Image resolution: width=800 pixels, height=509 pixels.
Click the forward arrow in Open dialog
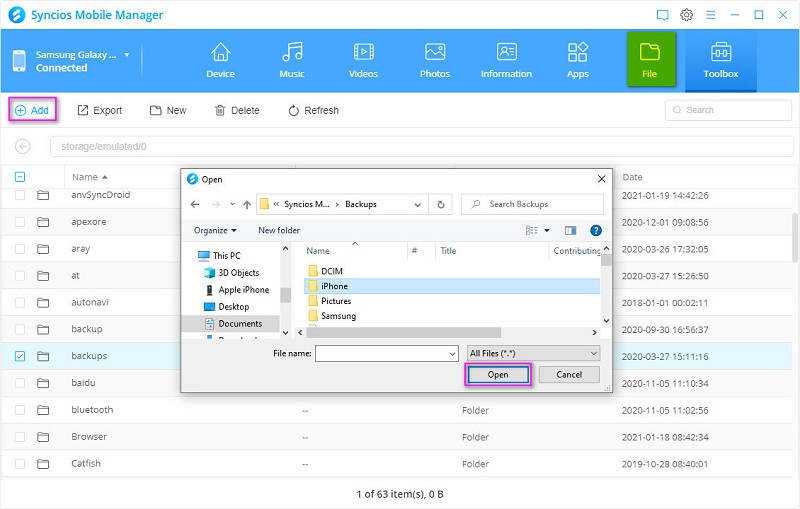(215, 205)
